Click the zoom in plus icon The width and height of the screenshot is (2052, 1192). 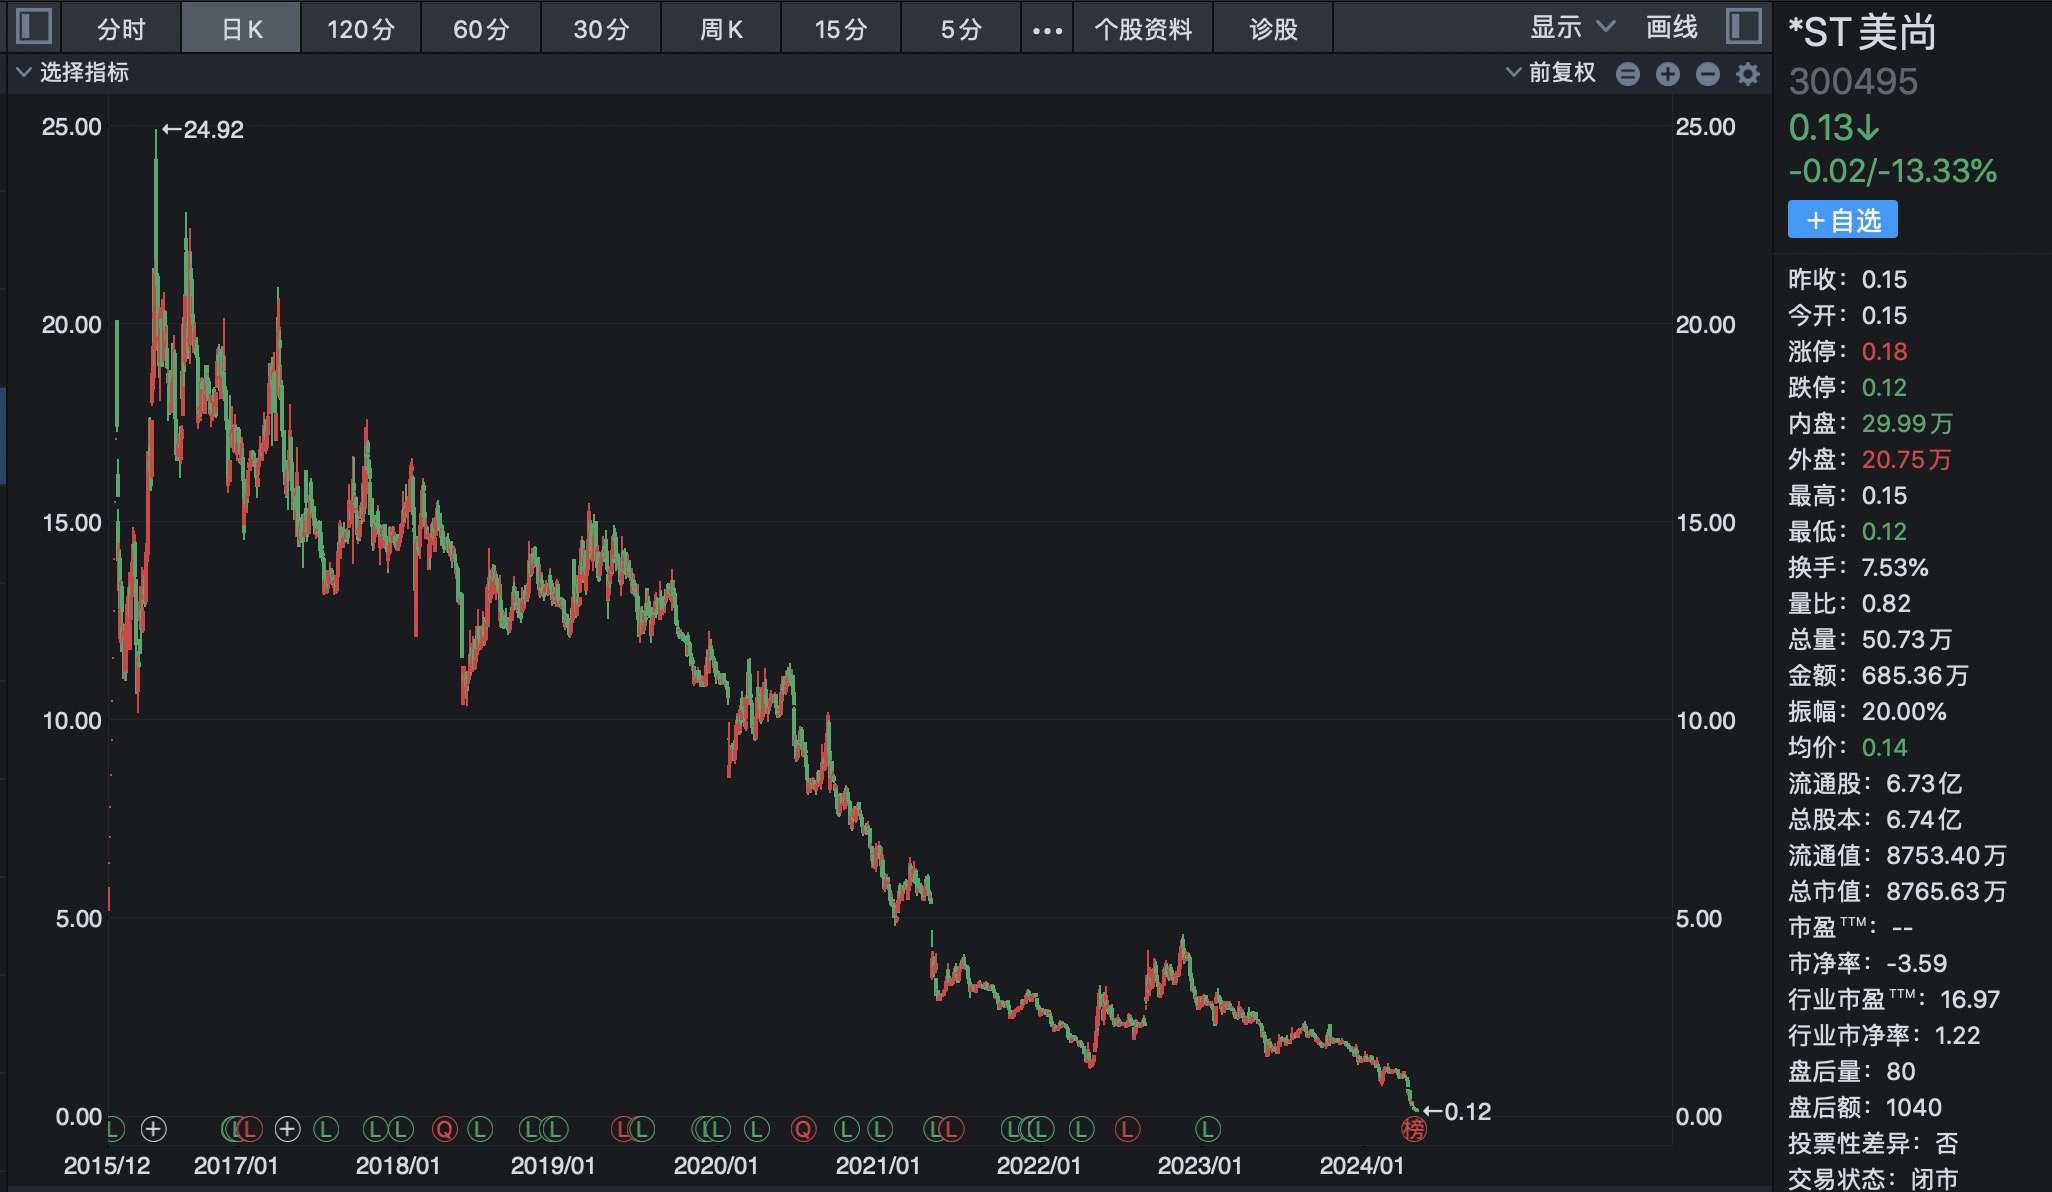pos(1667,74)
